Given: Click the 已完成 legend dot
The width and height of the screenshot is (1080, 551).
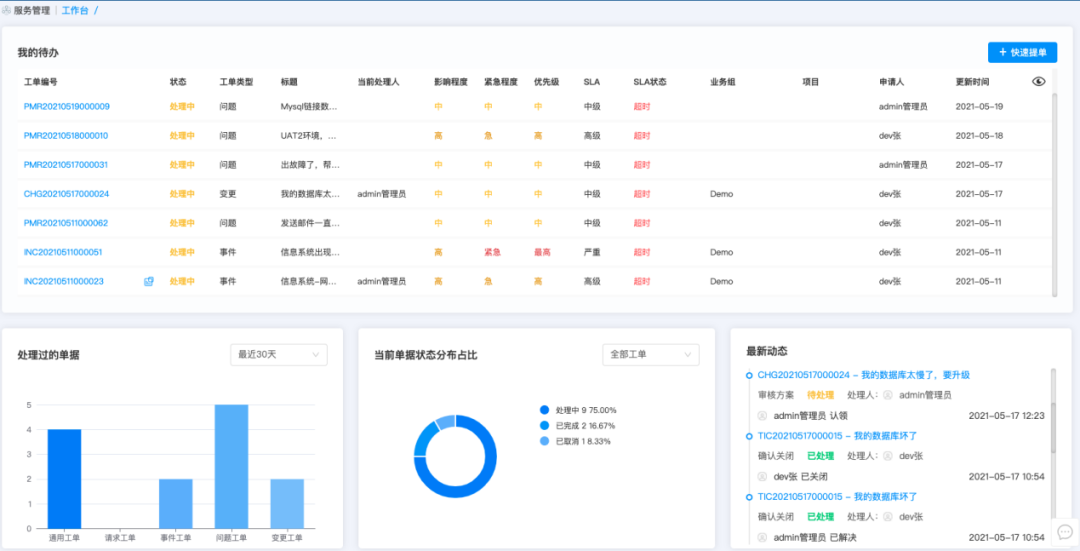Looking at the screenshot, I should coord(545,426).
